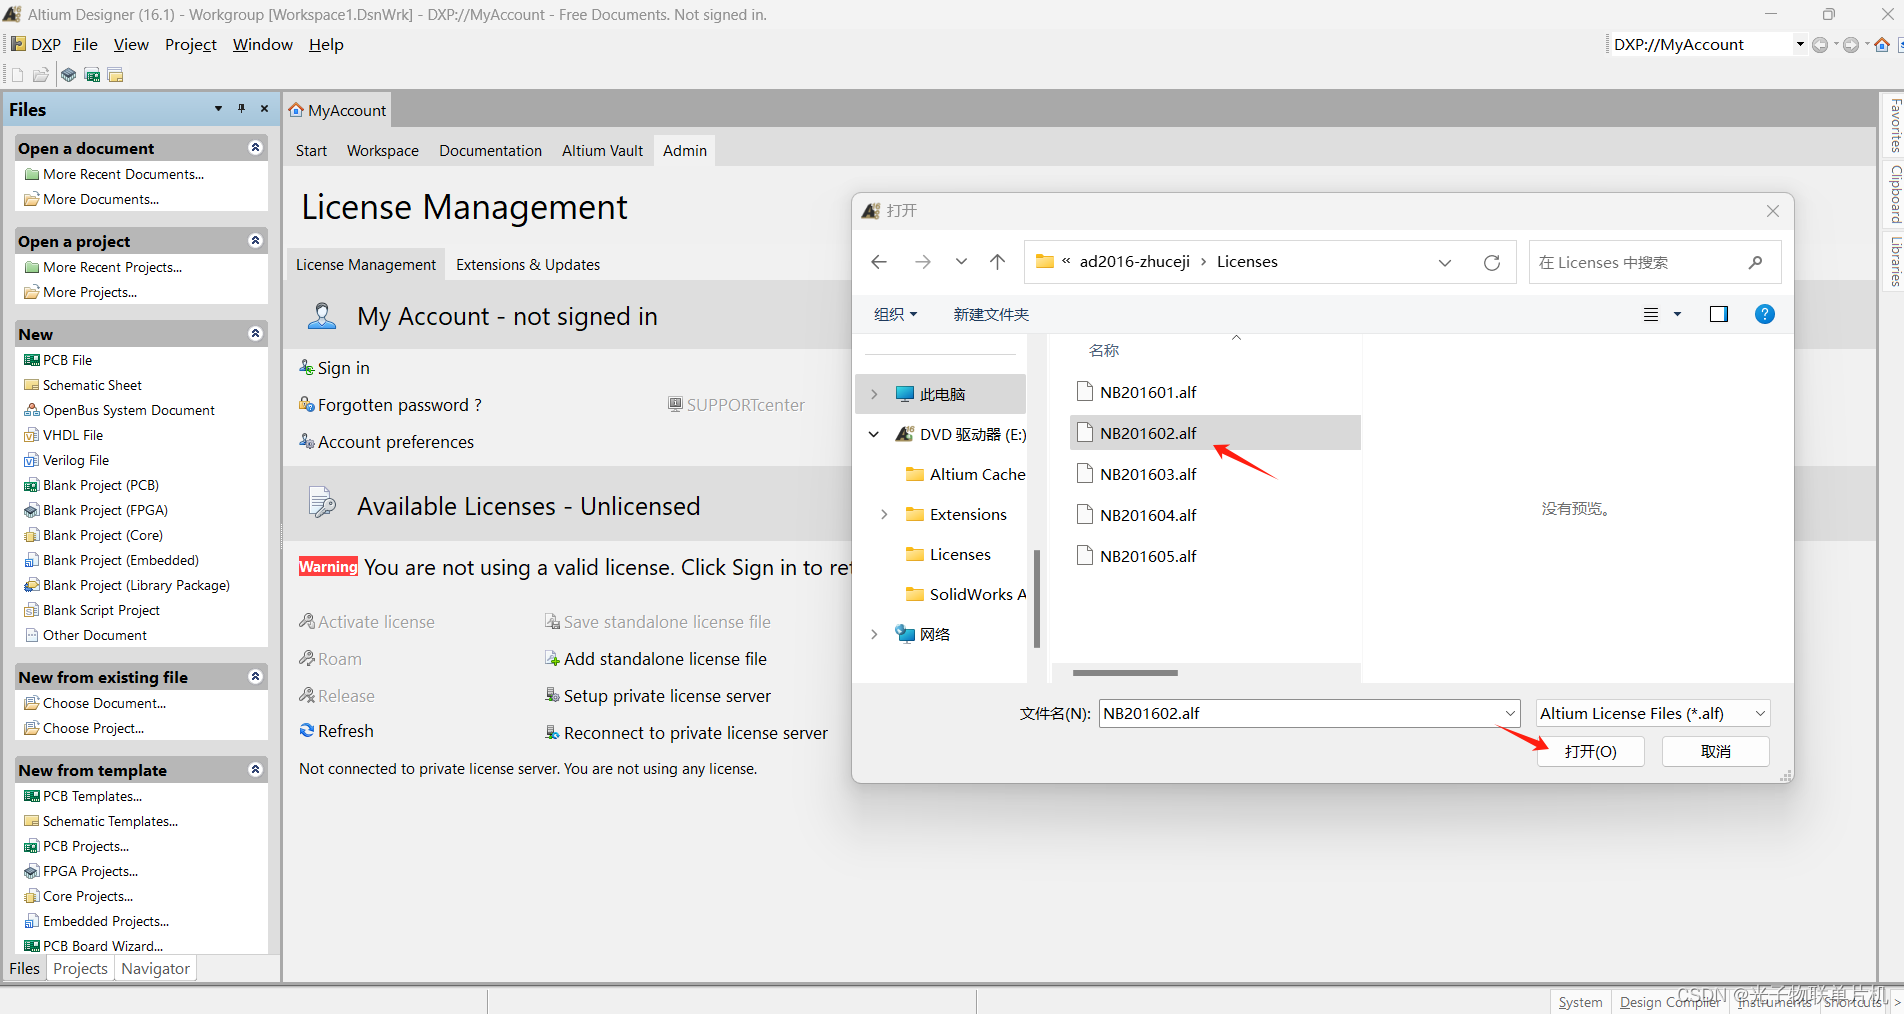Select DVD 驱动器 (E:) in the tree
1904x1014 pixels.
pyautogui.click(x=960, y=434)
